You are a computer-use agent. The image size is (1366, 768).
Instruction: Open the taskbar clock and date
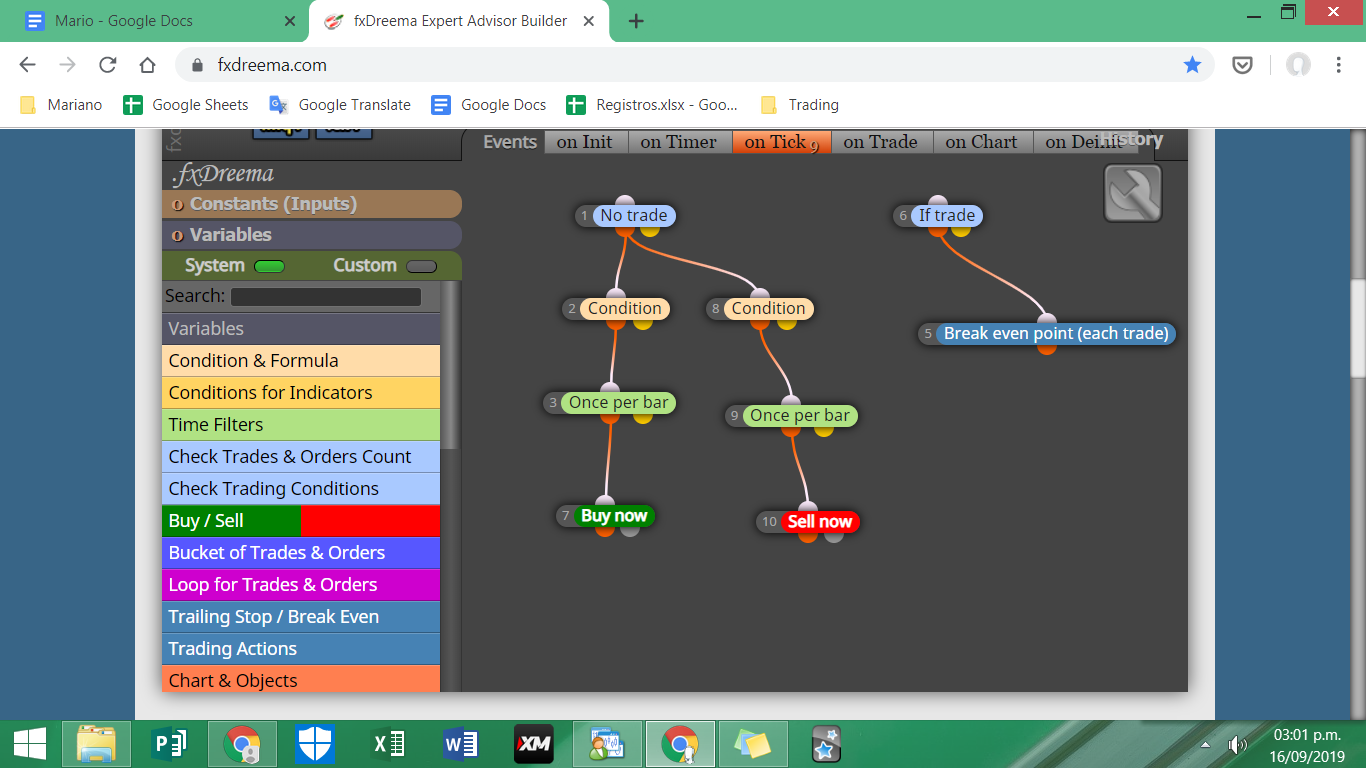(1309, 744)
